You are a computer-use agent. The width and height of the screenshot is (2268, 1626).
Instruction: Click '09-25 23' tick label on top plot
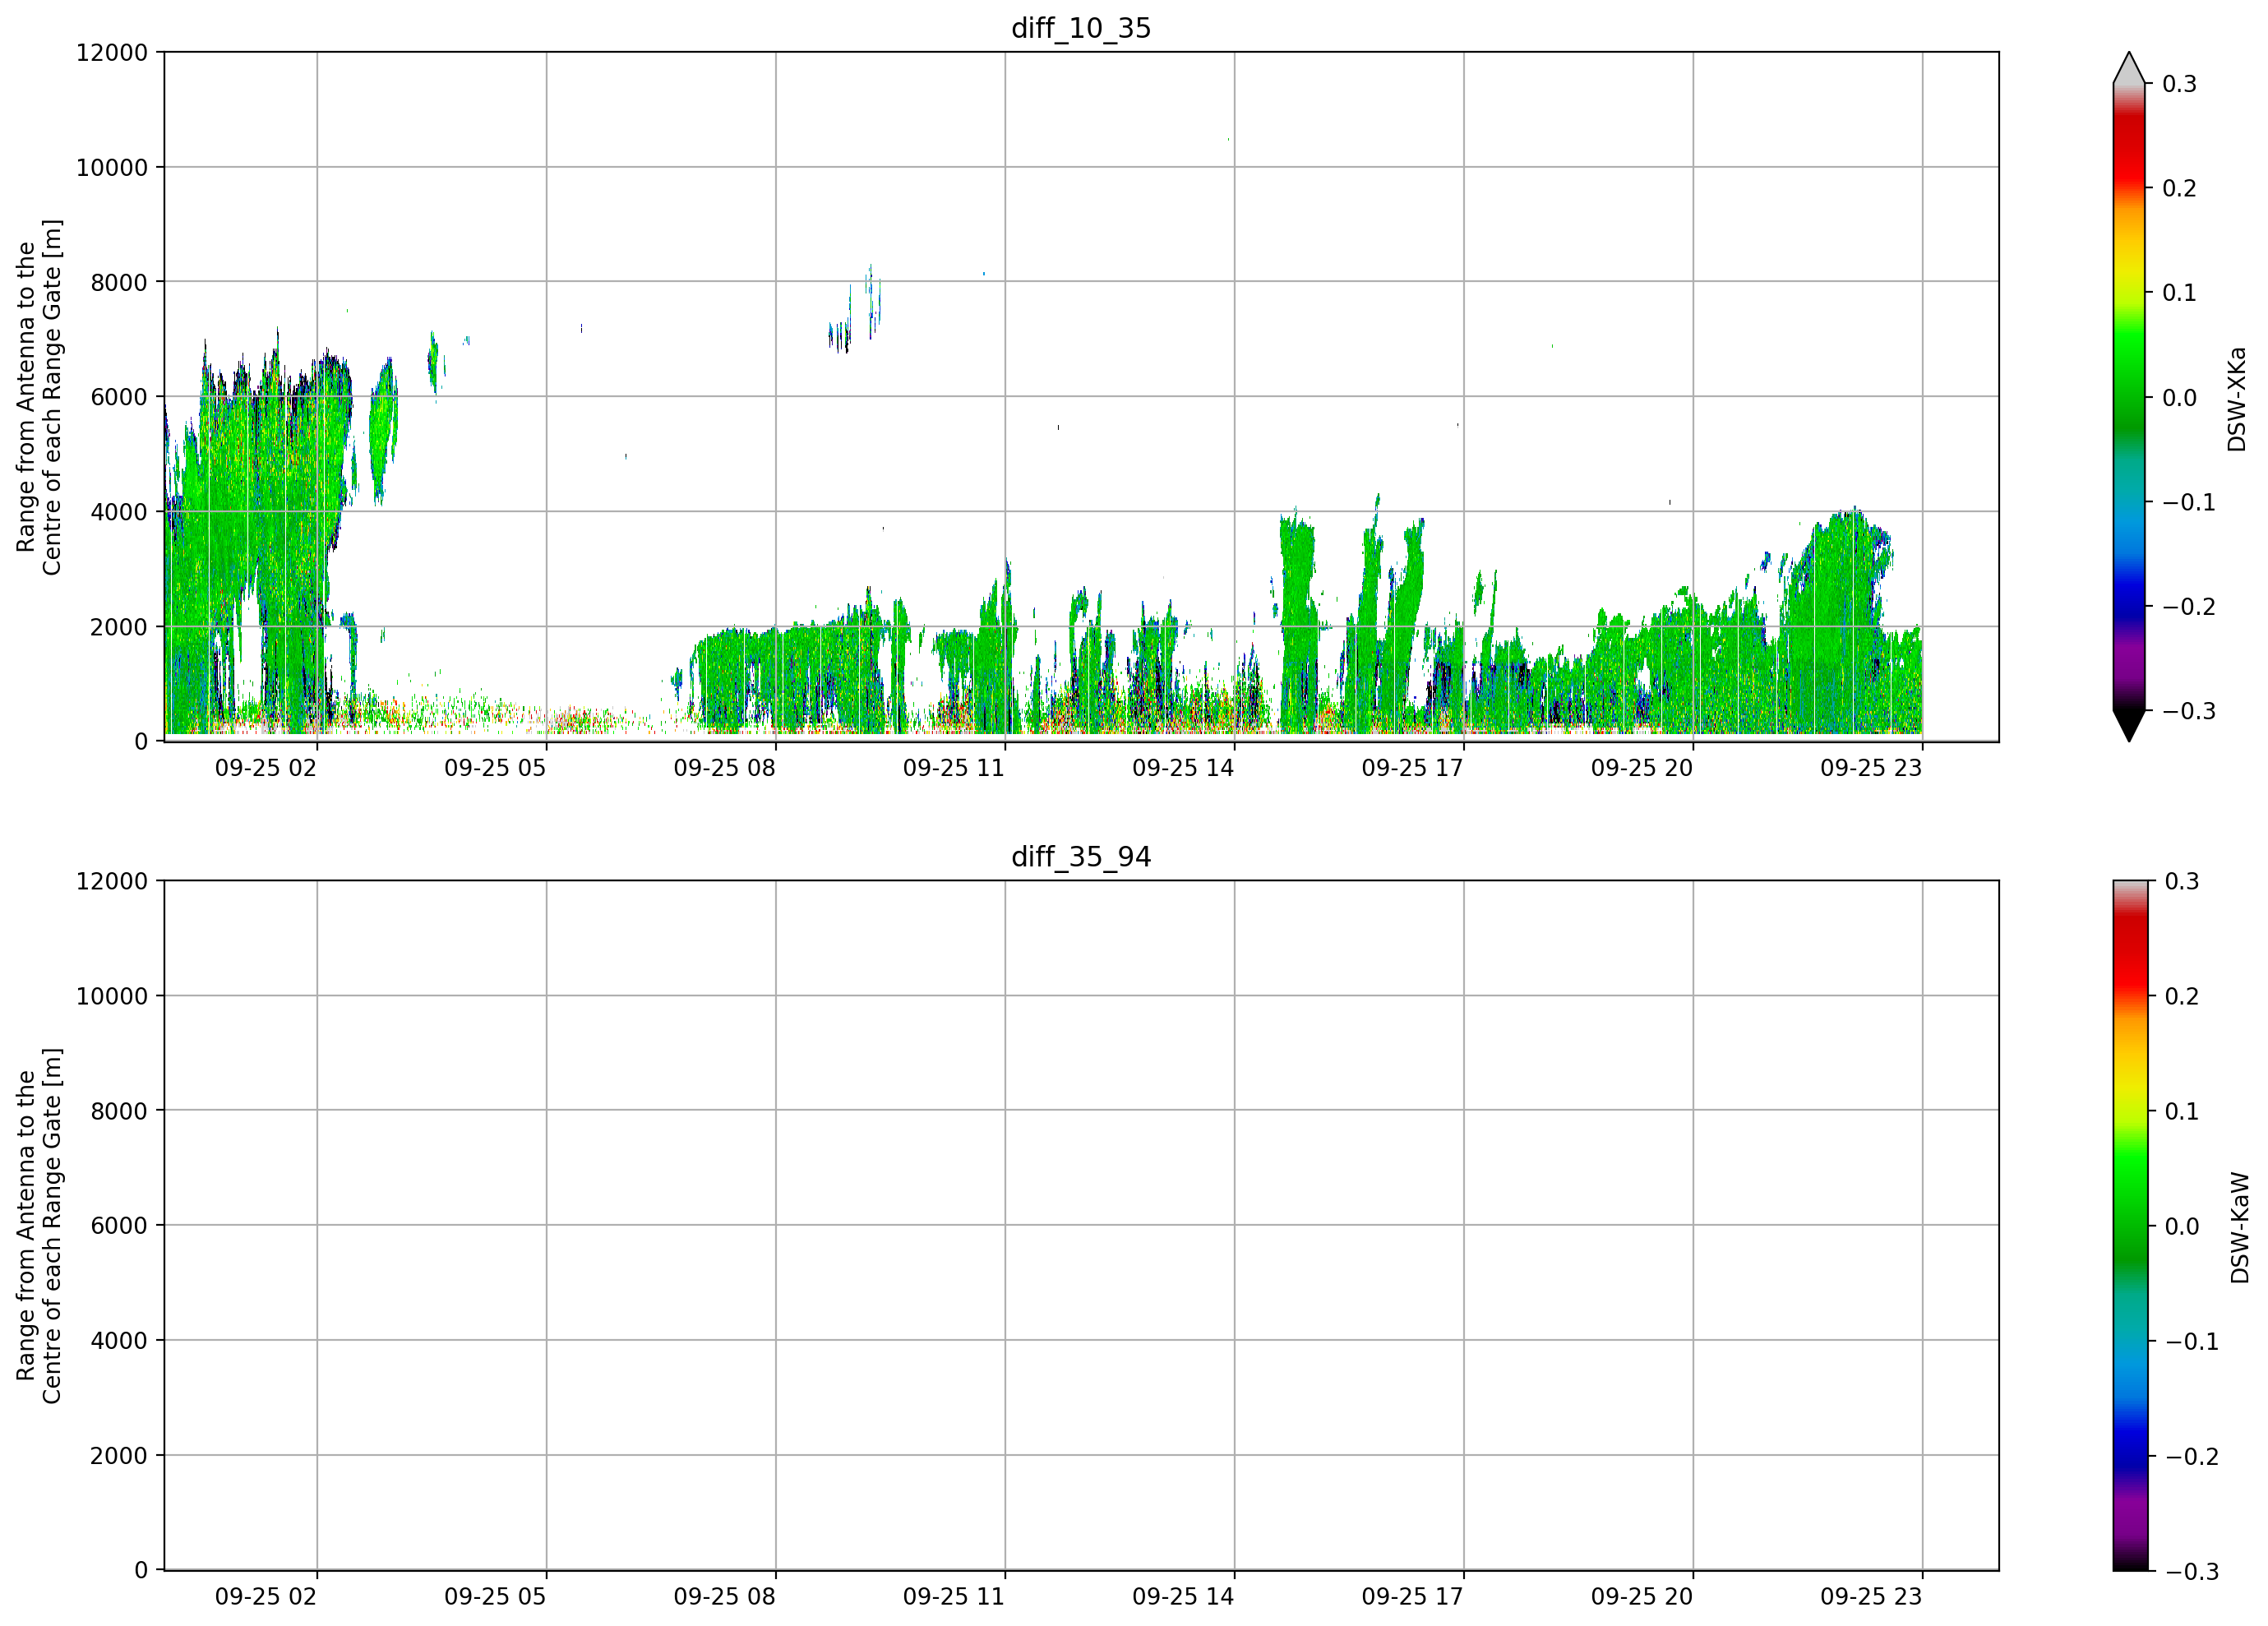pos(1871,768)
